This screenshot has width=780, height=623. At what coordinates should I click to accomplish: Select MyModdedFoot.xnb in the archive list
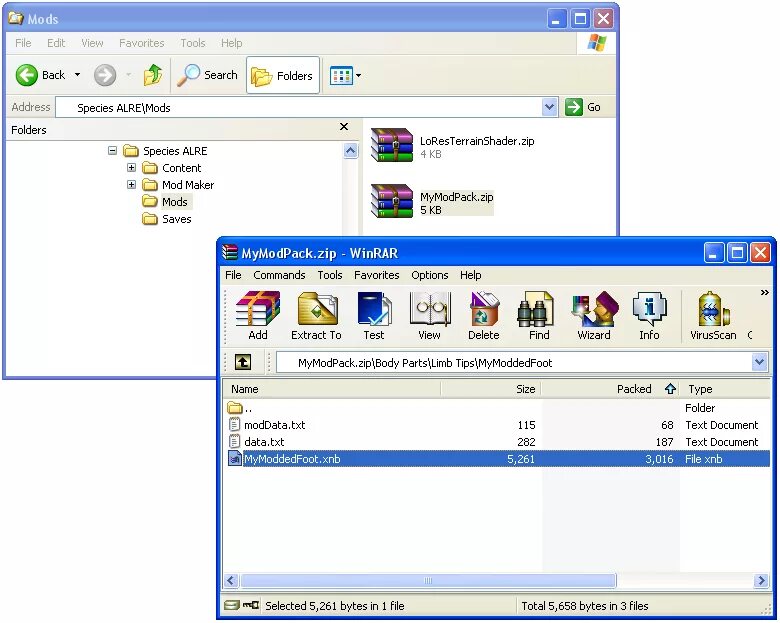coord(497,459)
